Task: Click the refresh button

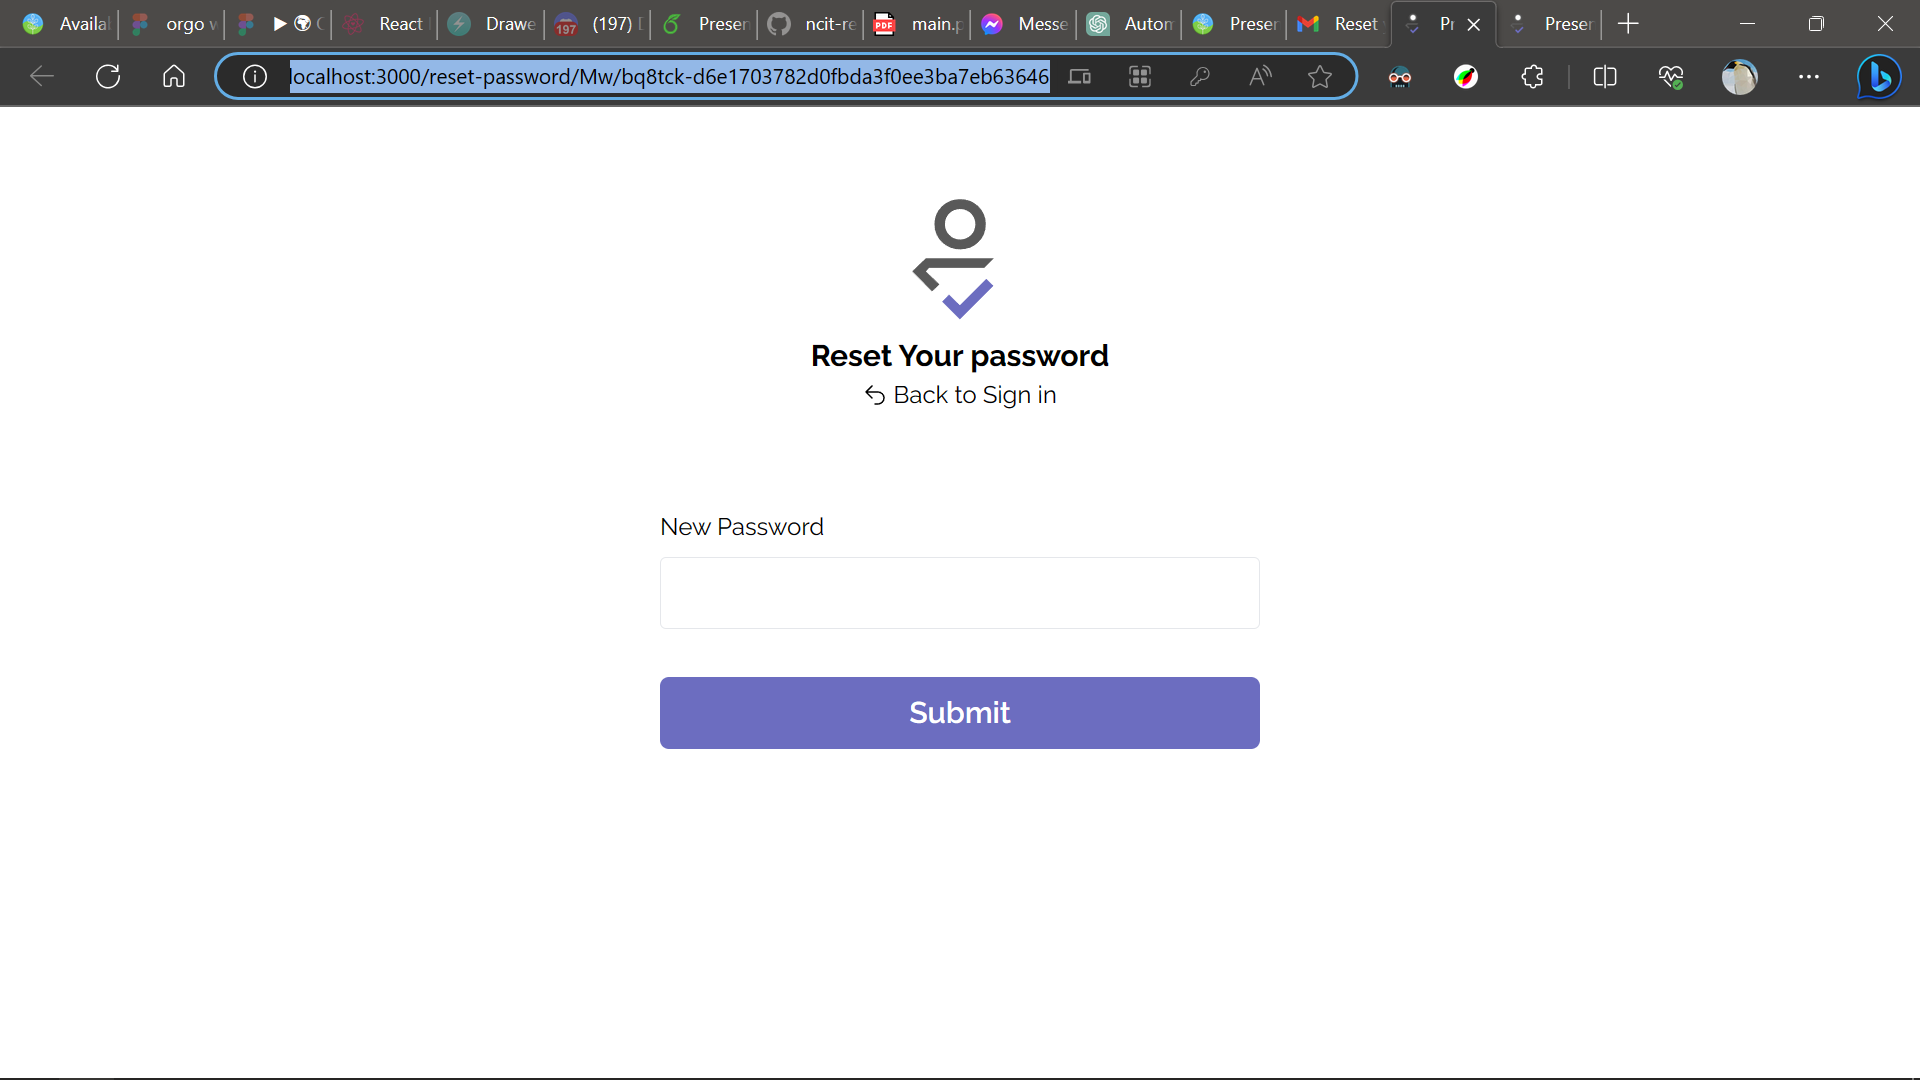Action: [x=109, y=75]
